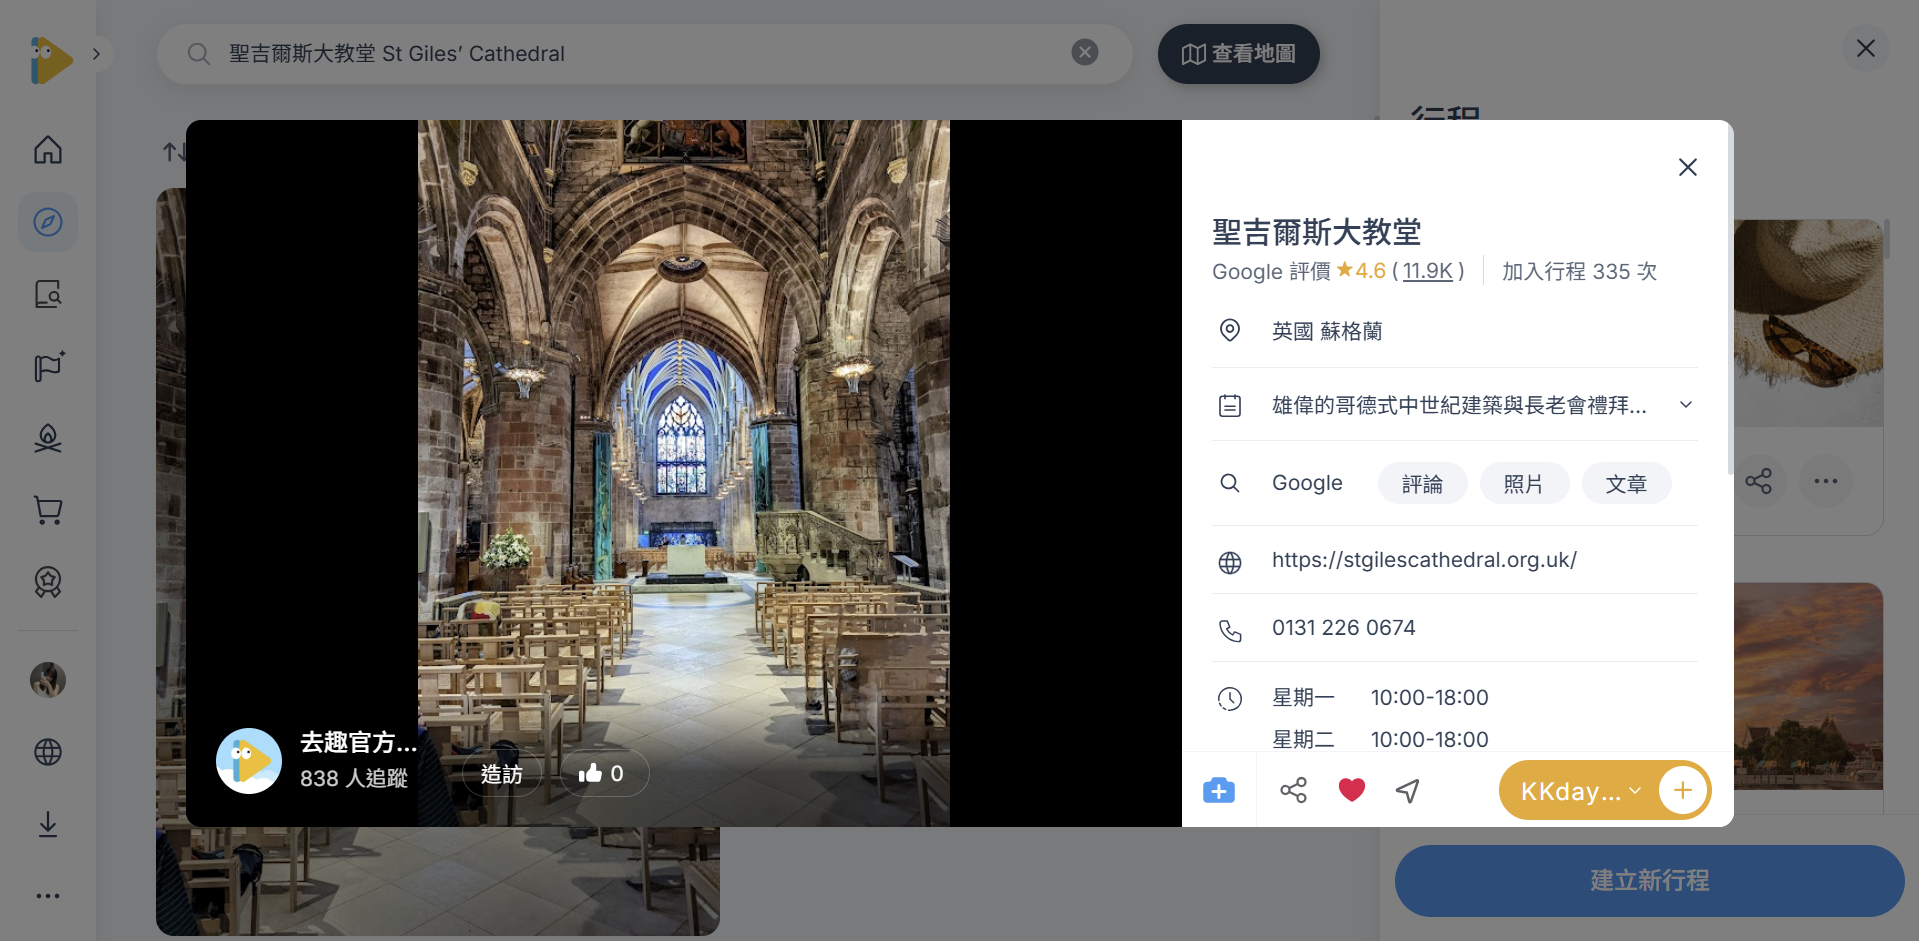The height and width of the screenshot is (941, 1919).
Task: Click the 去趣官方 author name
Action: click(358, 743)
